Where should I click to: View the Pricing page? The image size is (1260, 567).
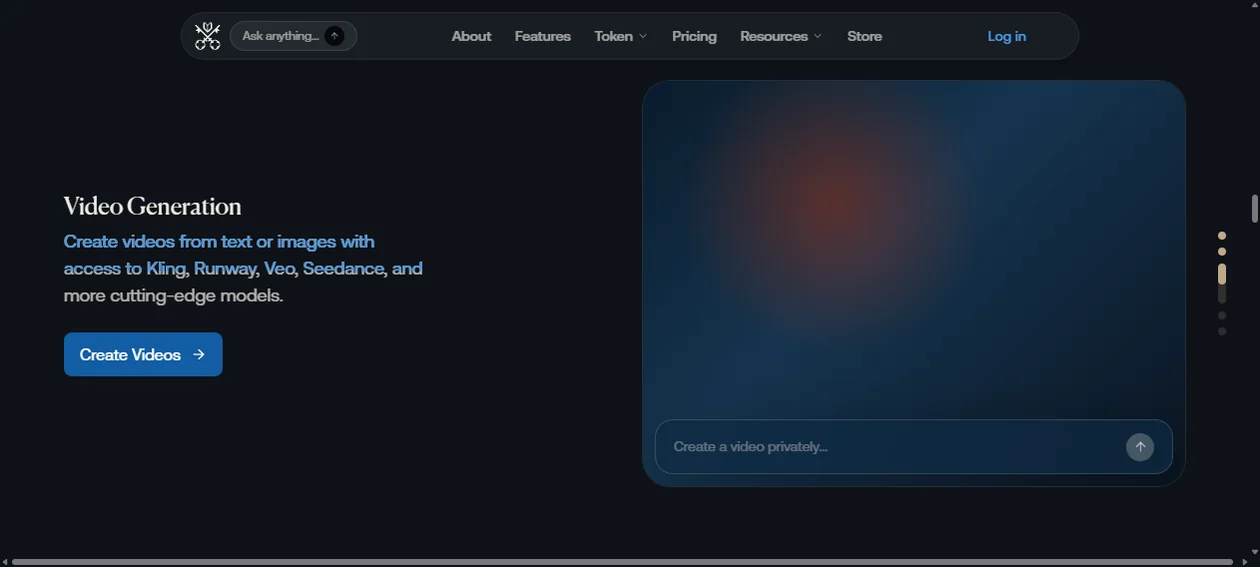(x=694, y=36)
